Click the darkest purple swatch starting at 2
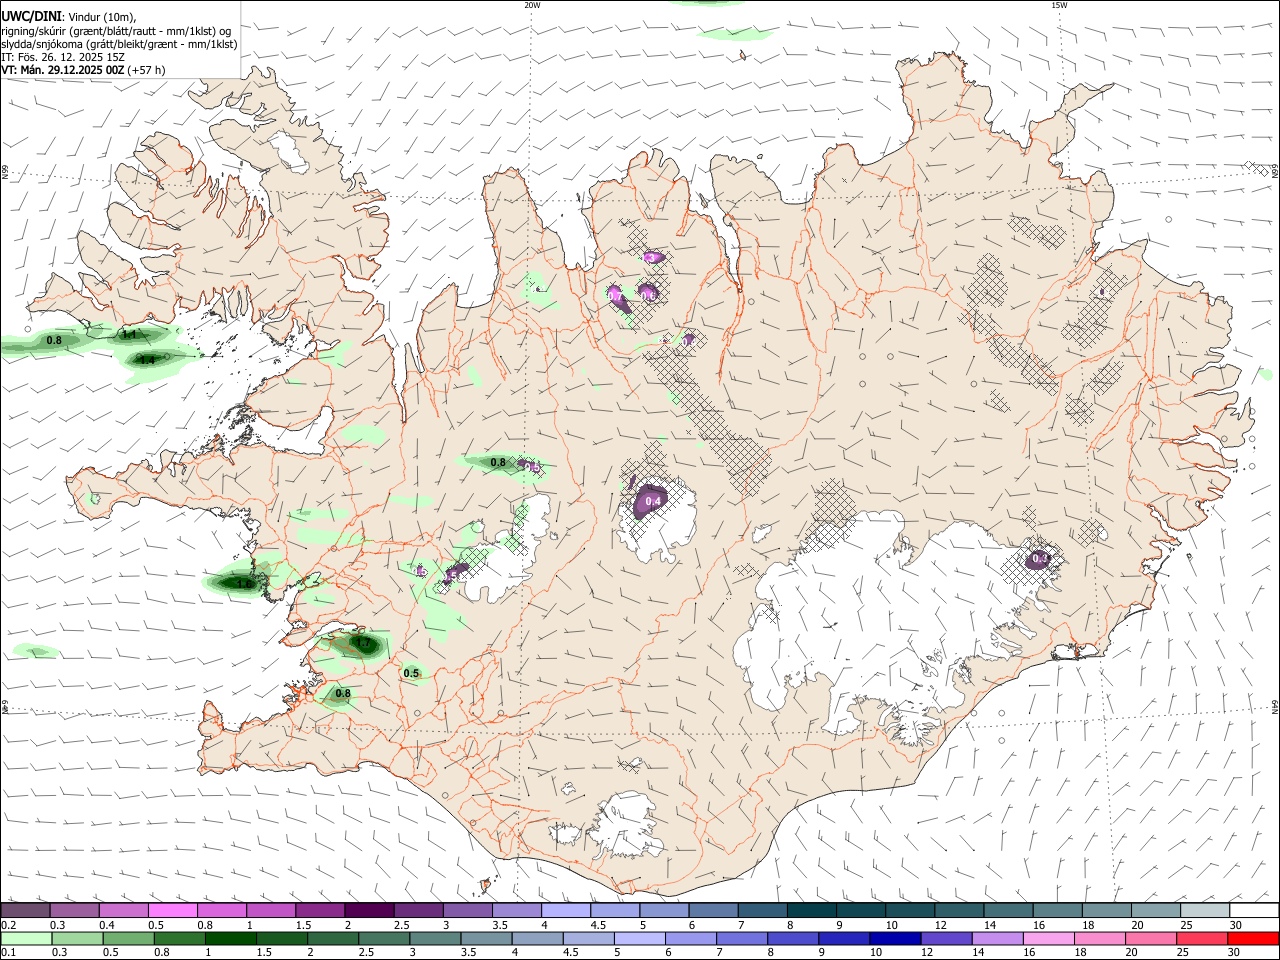 pos(368,911)
